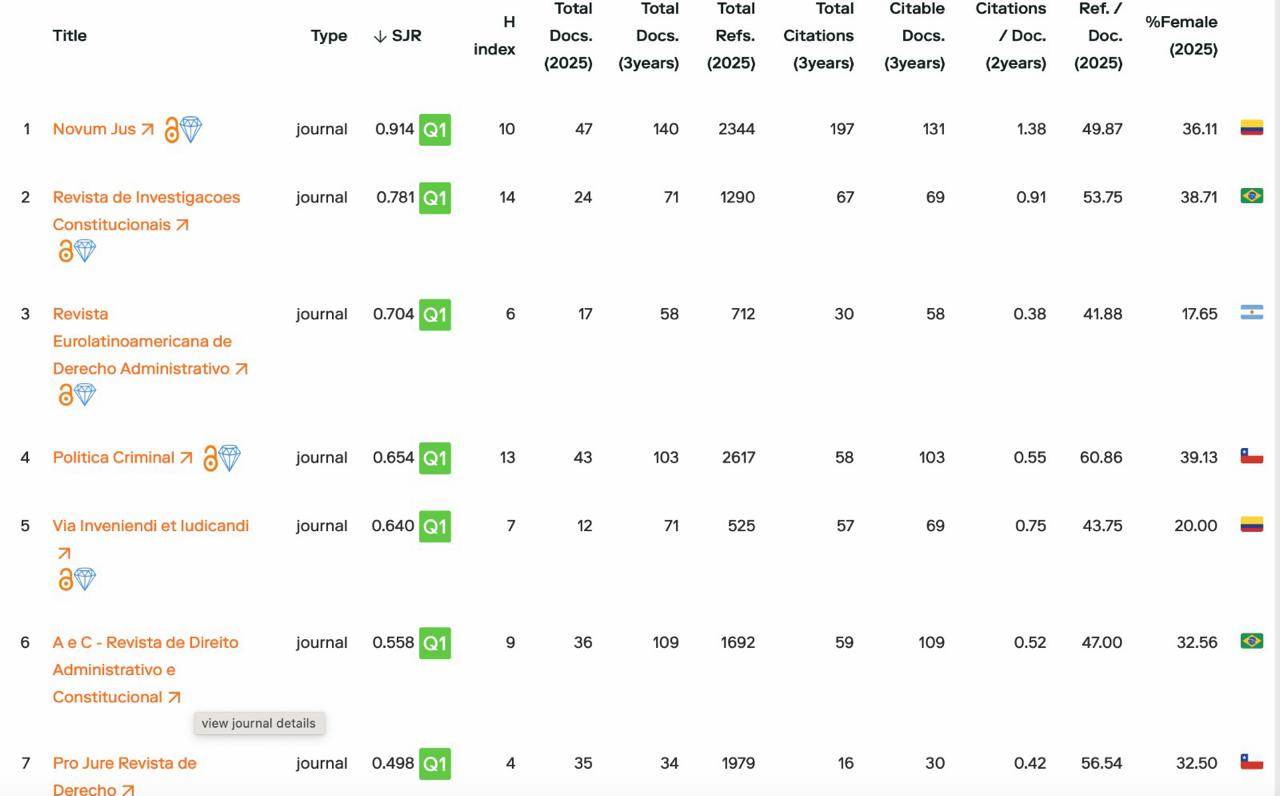Click the H index column header
This screenshot has height=796, width=1280.
pyautogui.click(x=495, y=36)
